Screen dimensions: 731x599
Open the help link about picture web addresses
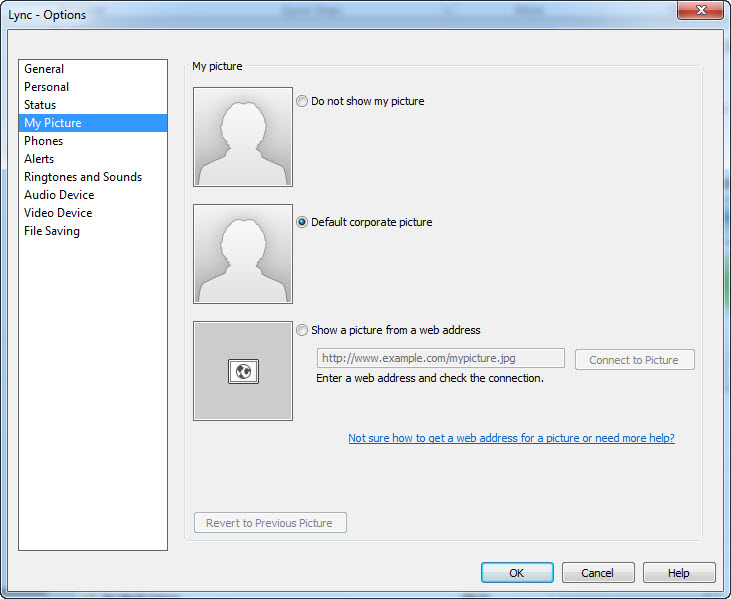pyautogui.click(x=511, y=438)
